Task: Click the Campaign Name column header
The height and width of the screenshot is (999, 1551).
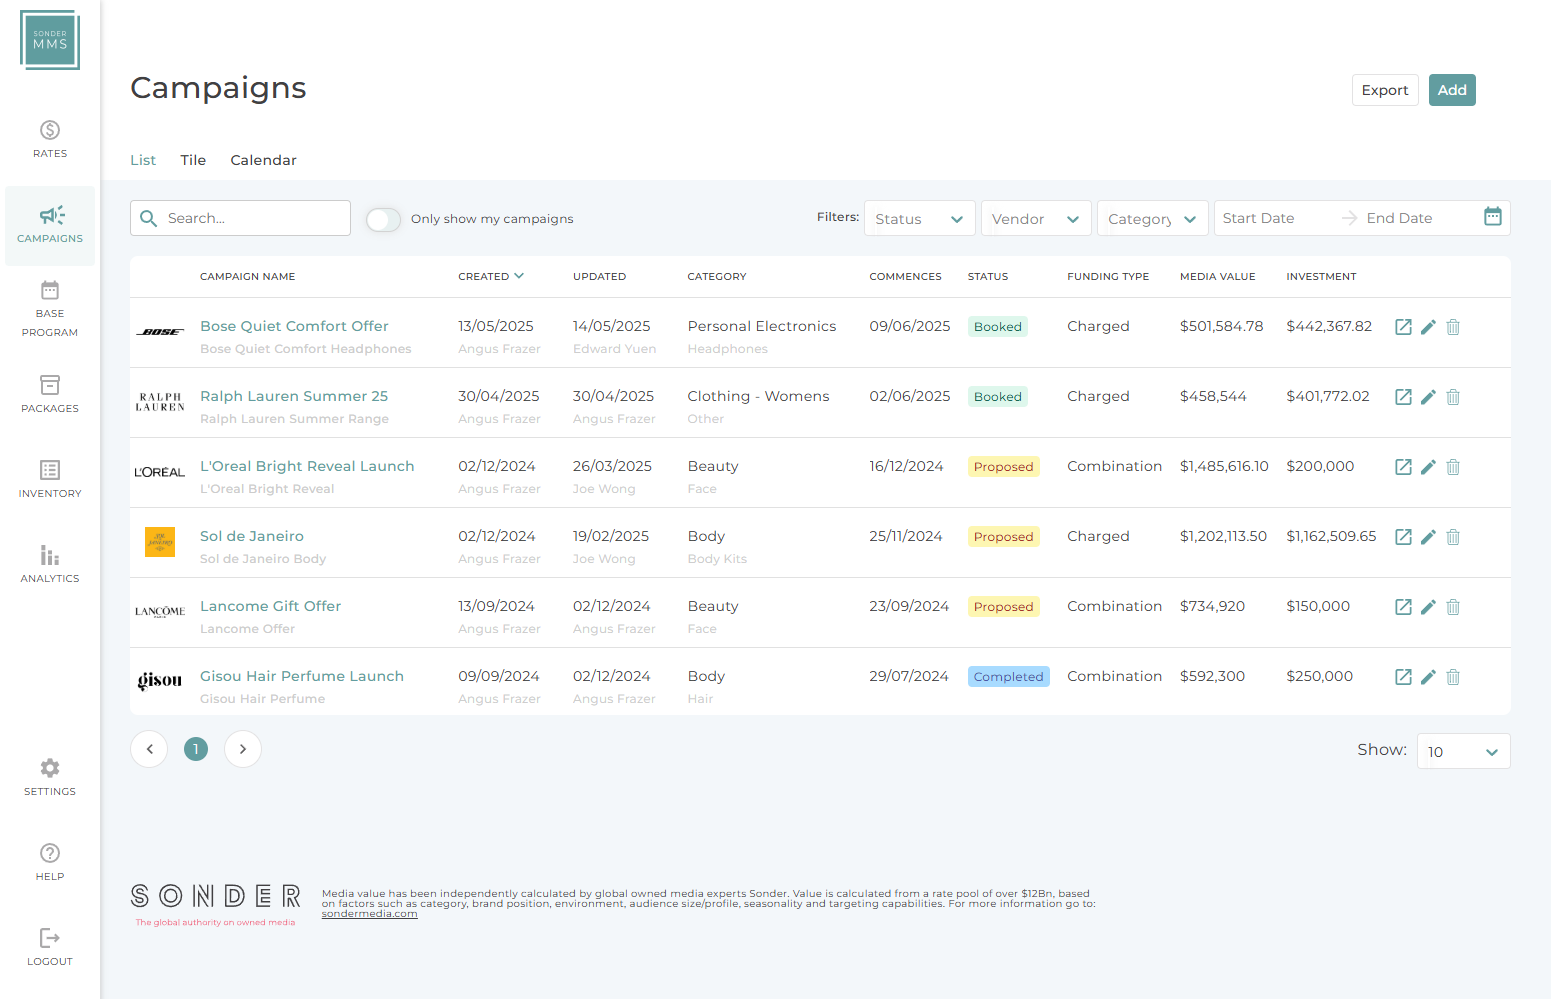Action: pyautogui.click(x=247, y=276)
